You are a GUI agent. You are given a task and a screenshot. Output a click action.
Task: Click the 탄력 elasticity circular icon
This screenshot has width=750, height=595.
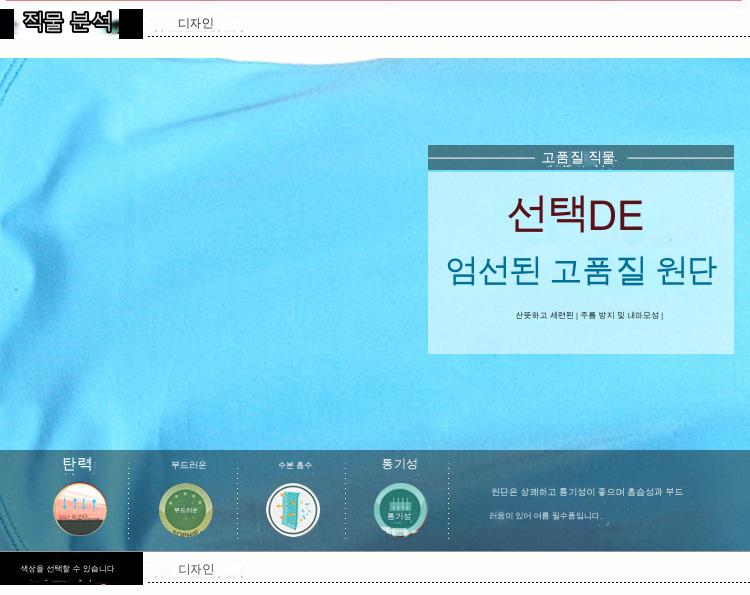(x=80, y=508)
